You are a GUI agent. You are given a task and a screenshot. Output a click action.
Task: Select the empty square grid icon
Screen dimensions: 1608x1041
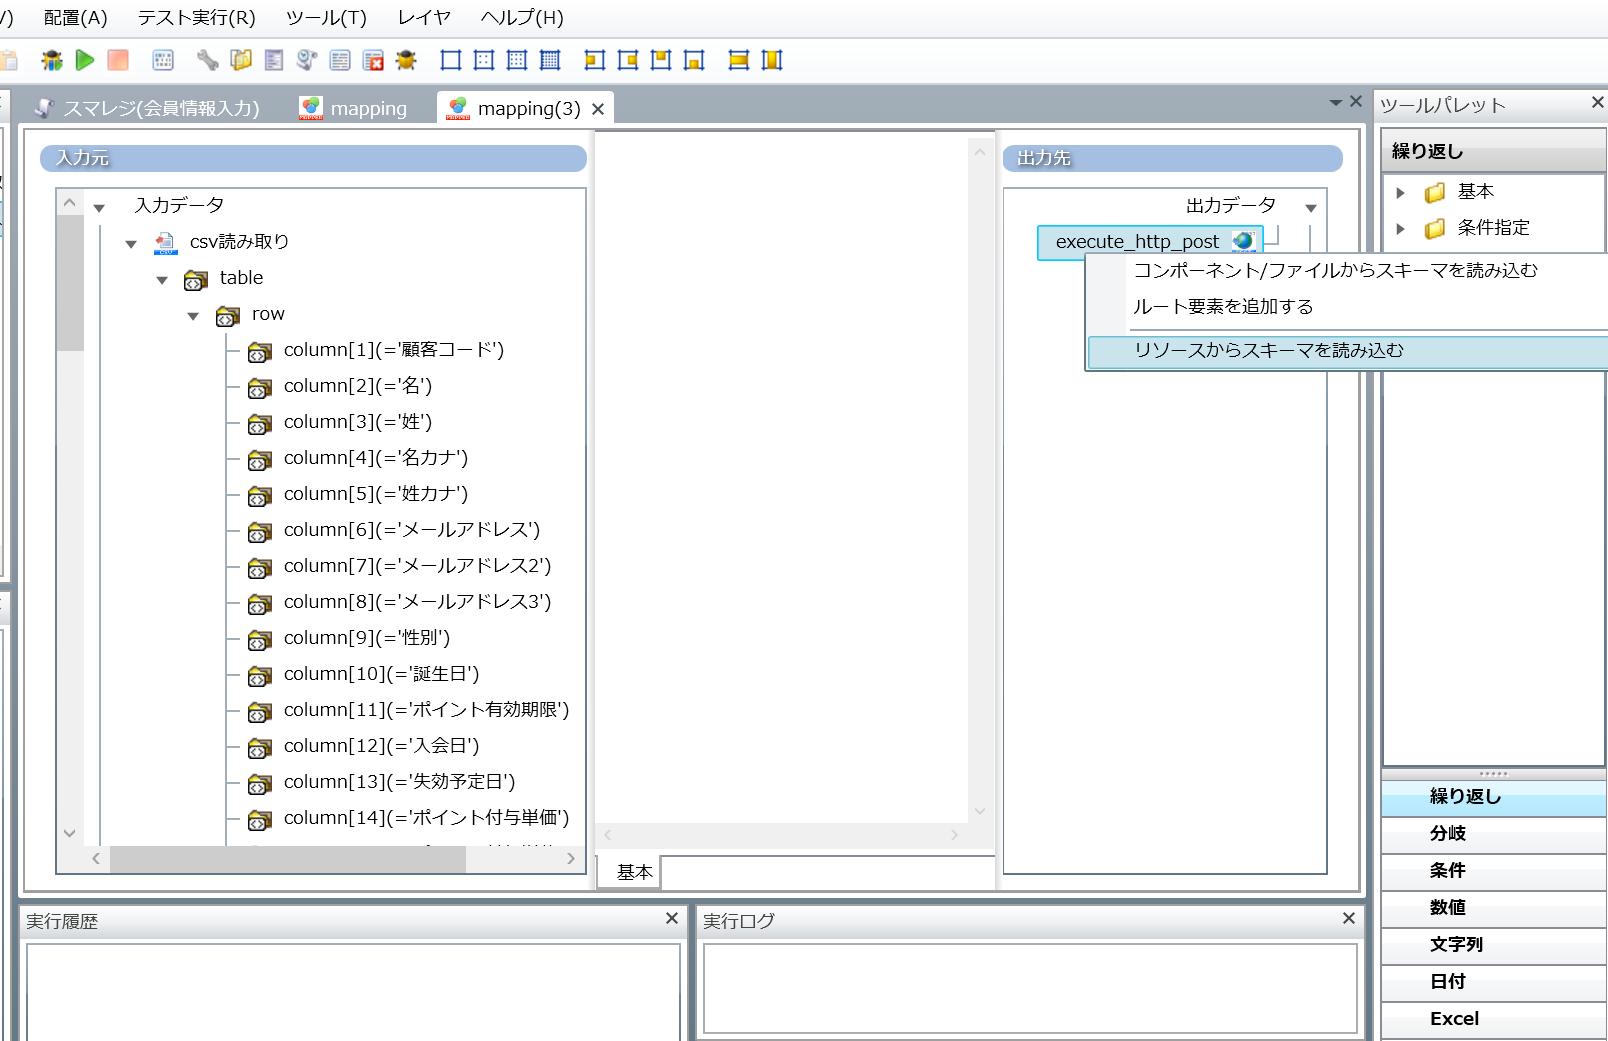(x=451, y=60)
